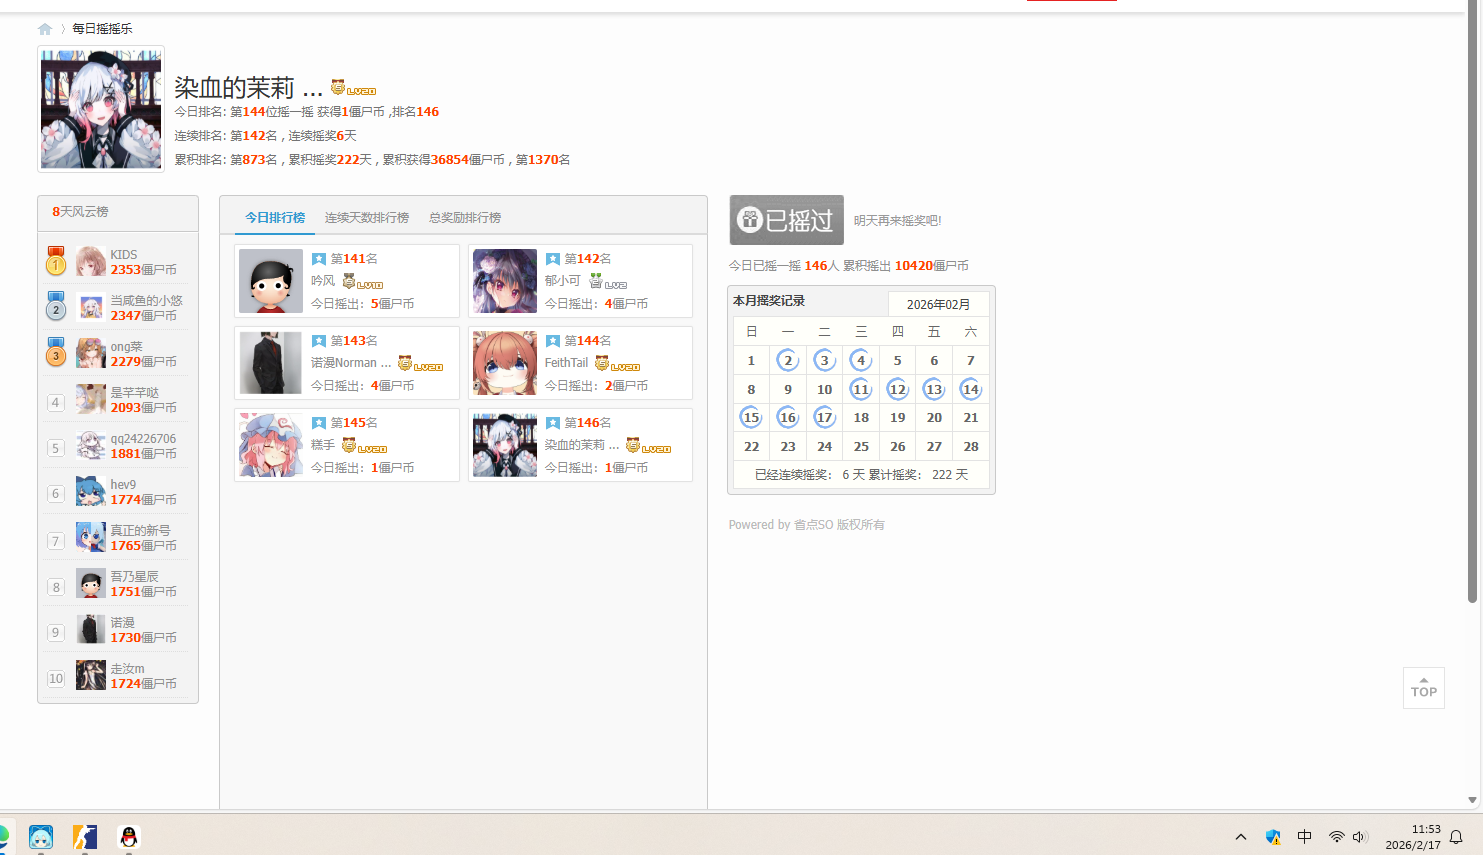This screenshot has width=1483, height=855.
Task: Click the 每日摇摇乐 breadcrumb link
Action: pos(102,29)
